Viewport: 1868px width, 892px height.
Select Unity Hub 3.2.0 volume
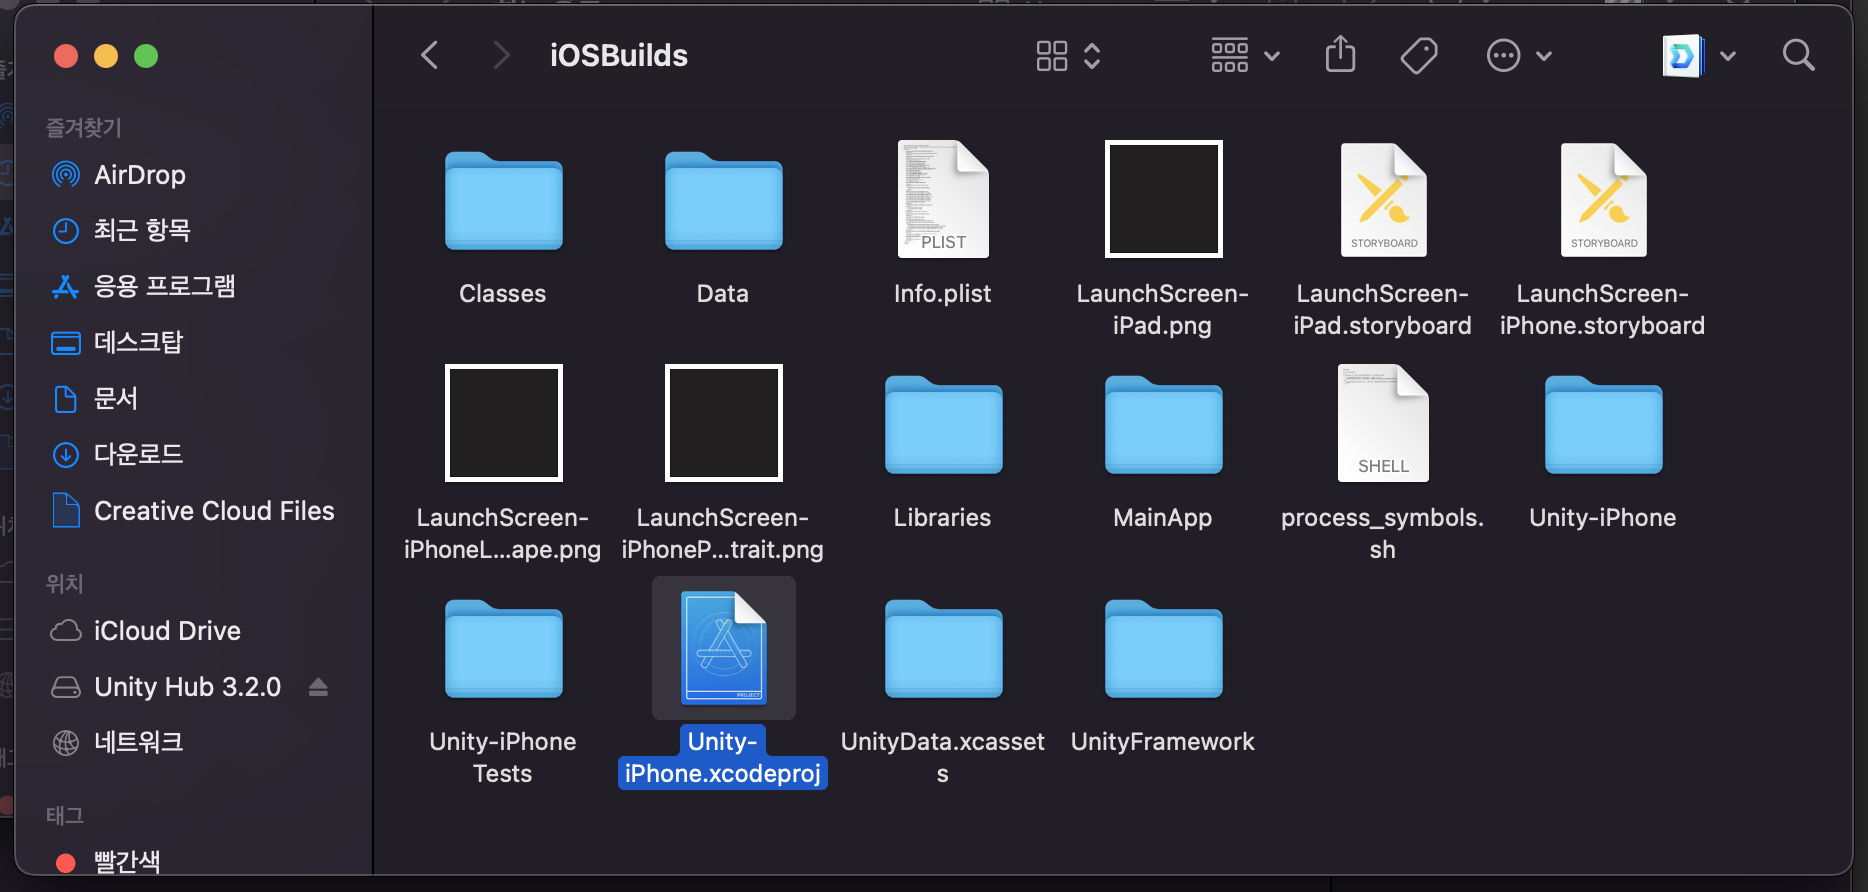(166, 687)
